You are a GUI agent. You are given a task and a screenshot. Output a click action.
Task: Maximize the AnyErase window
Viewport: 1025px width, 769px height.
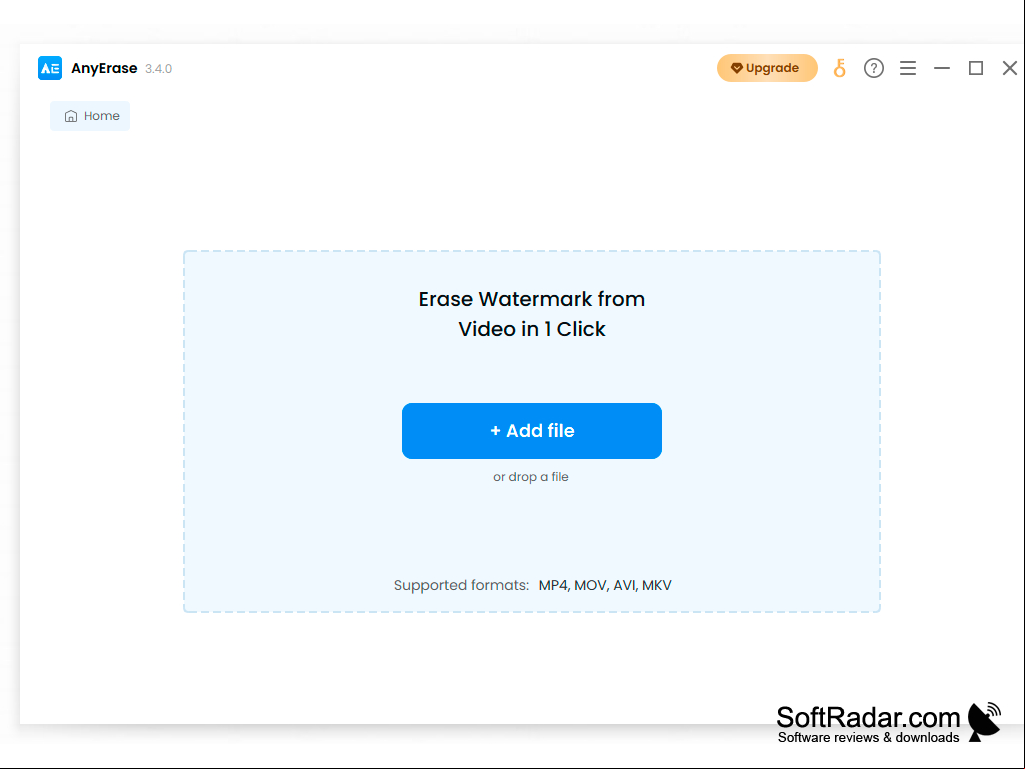(x=975, y=68)
